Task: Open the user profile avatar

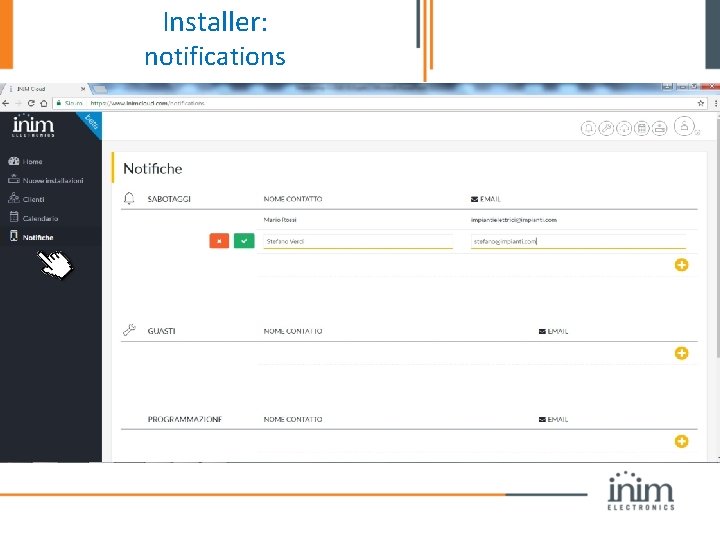Action: point(684,126)
